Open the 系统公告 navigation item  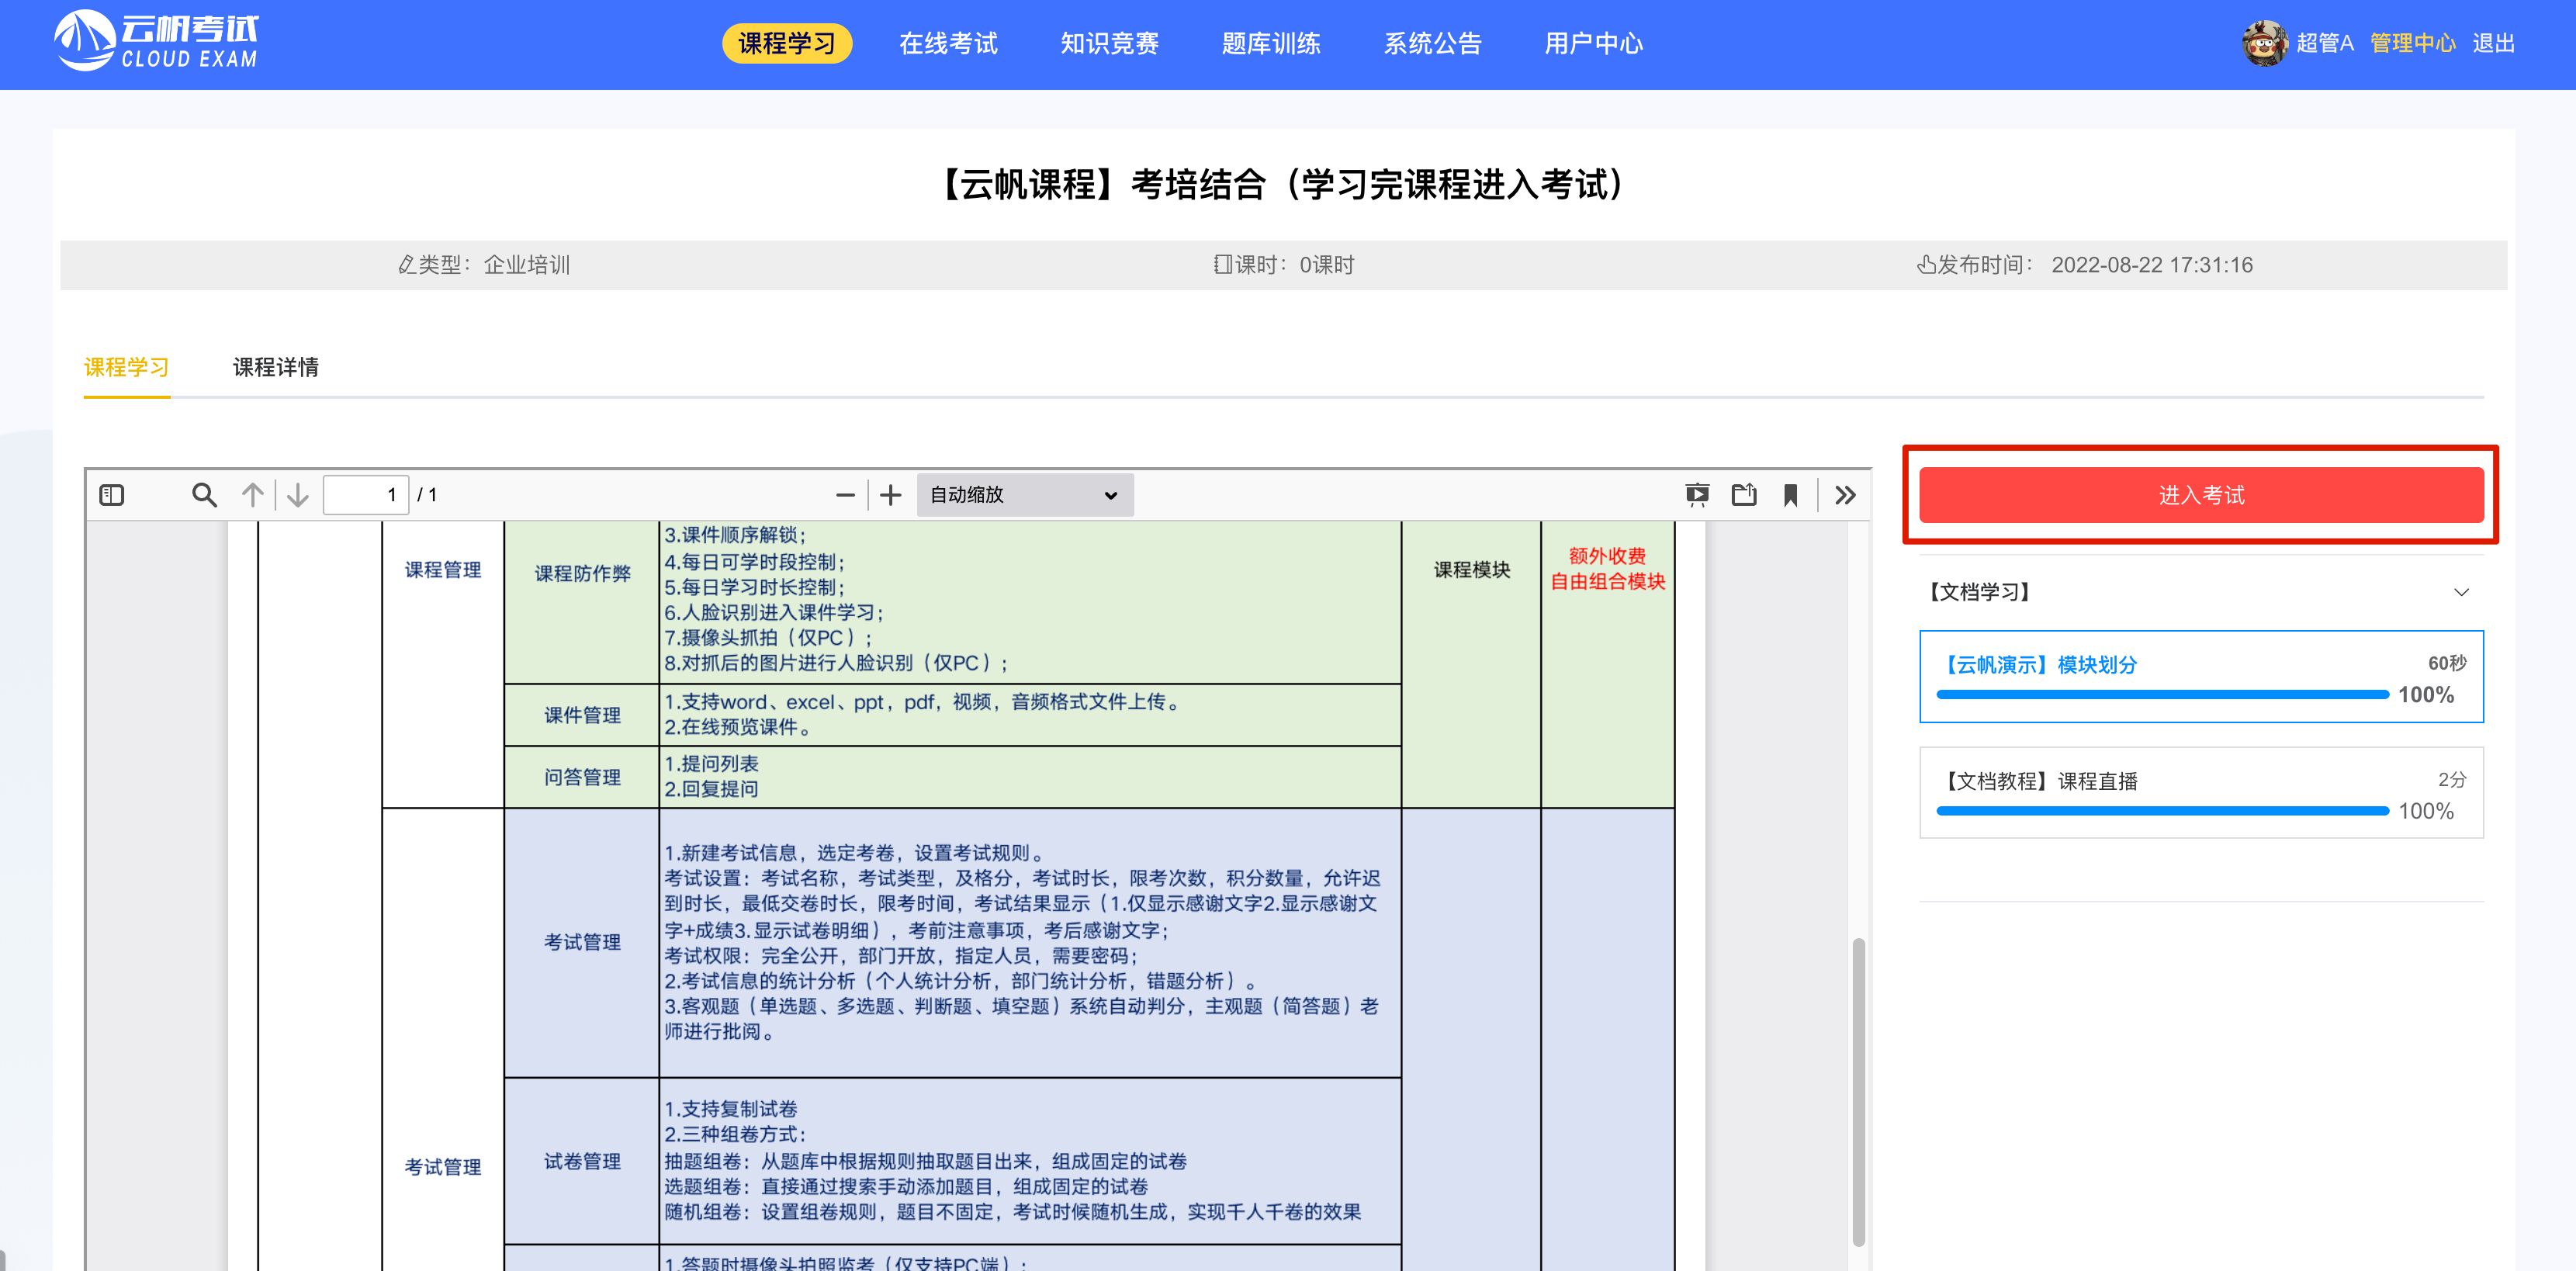(1433, 43)
